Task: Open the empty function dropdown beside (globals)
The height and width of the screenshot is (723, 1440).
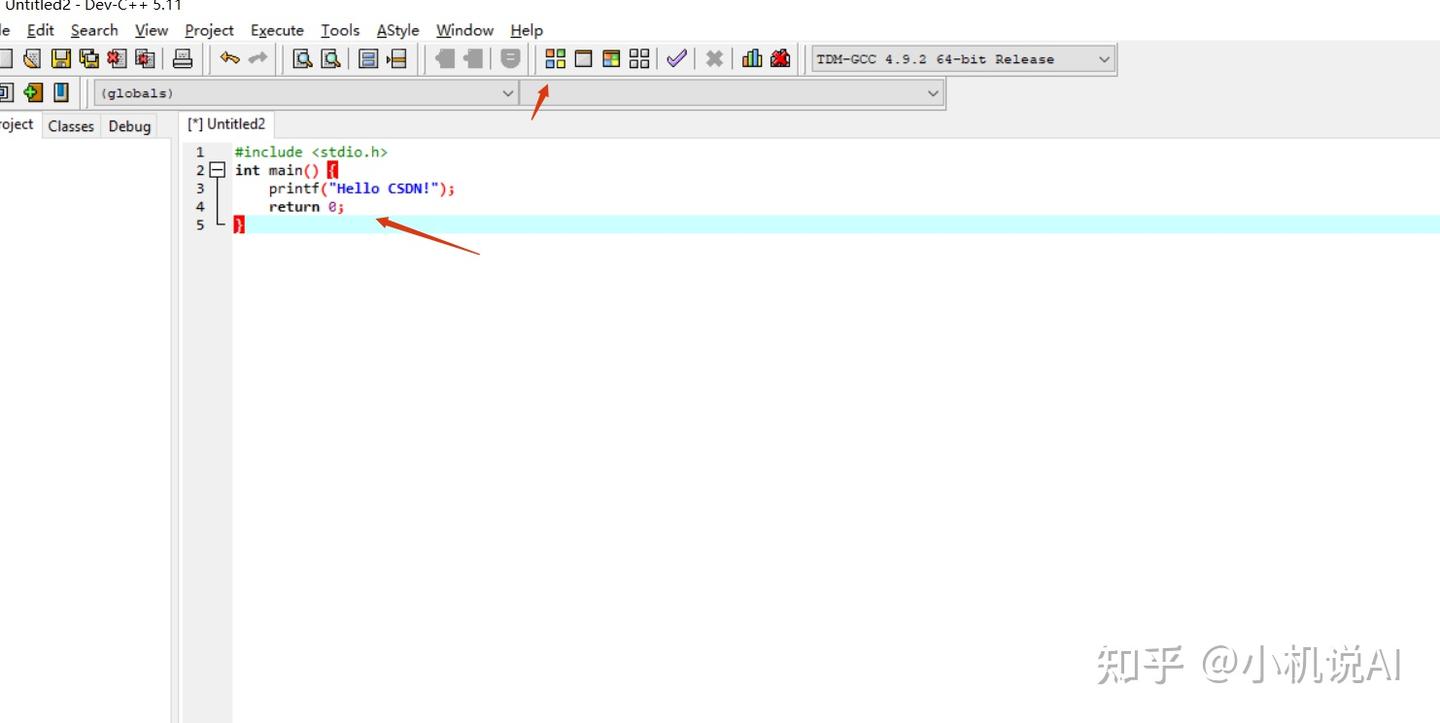Action: click(x=732, y=93)
